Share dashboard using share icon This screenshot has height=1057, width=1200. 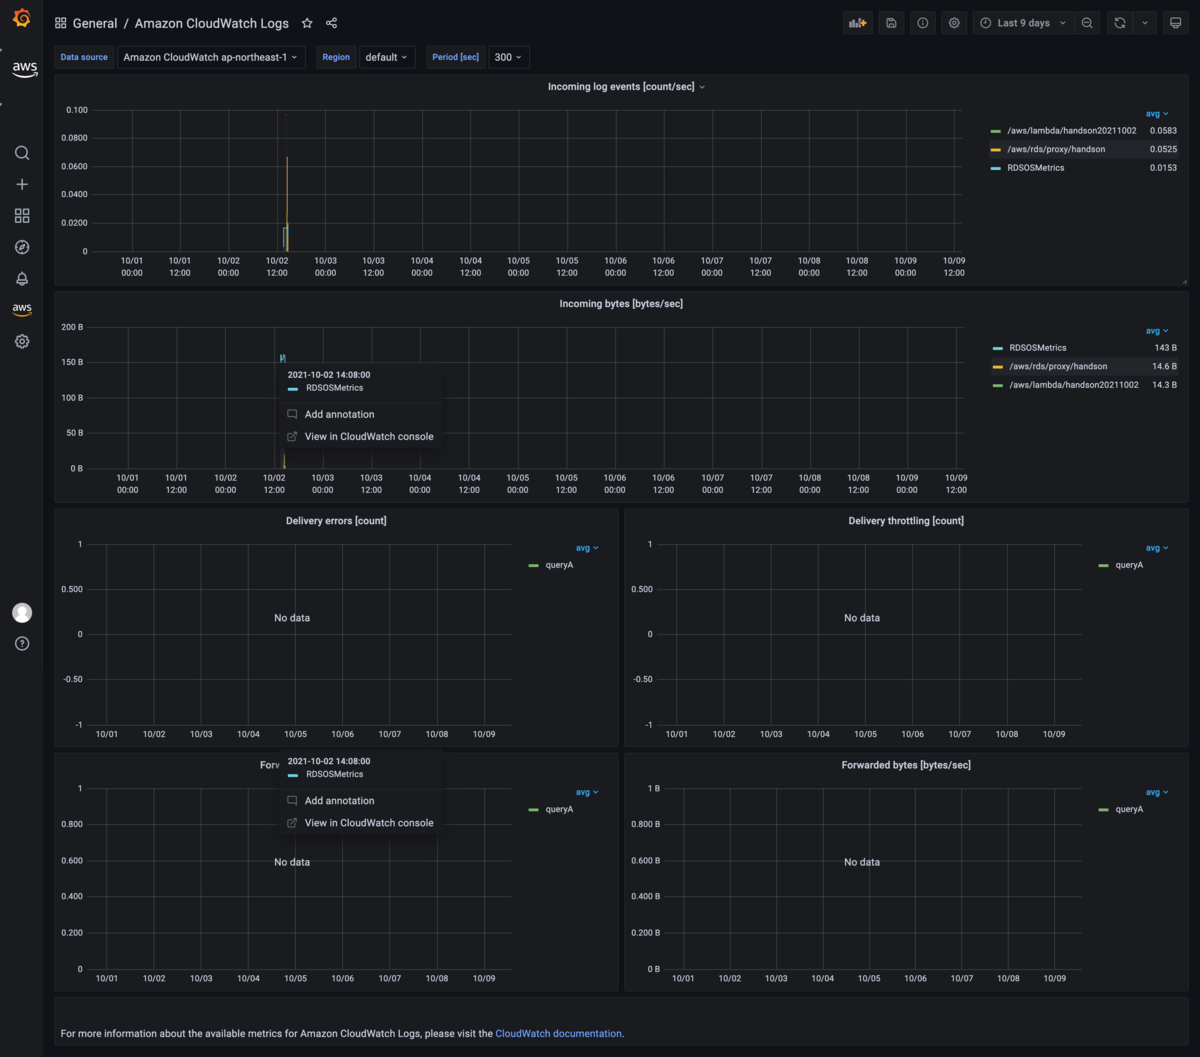click(x=332, y=23)
